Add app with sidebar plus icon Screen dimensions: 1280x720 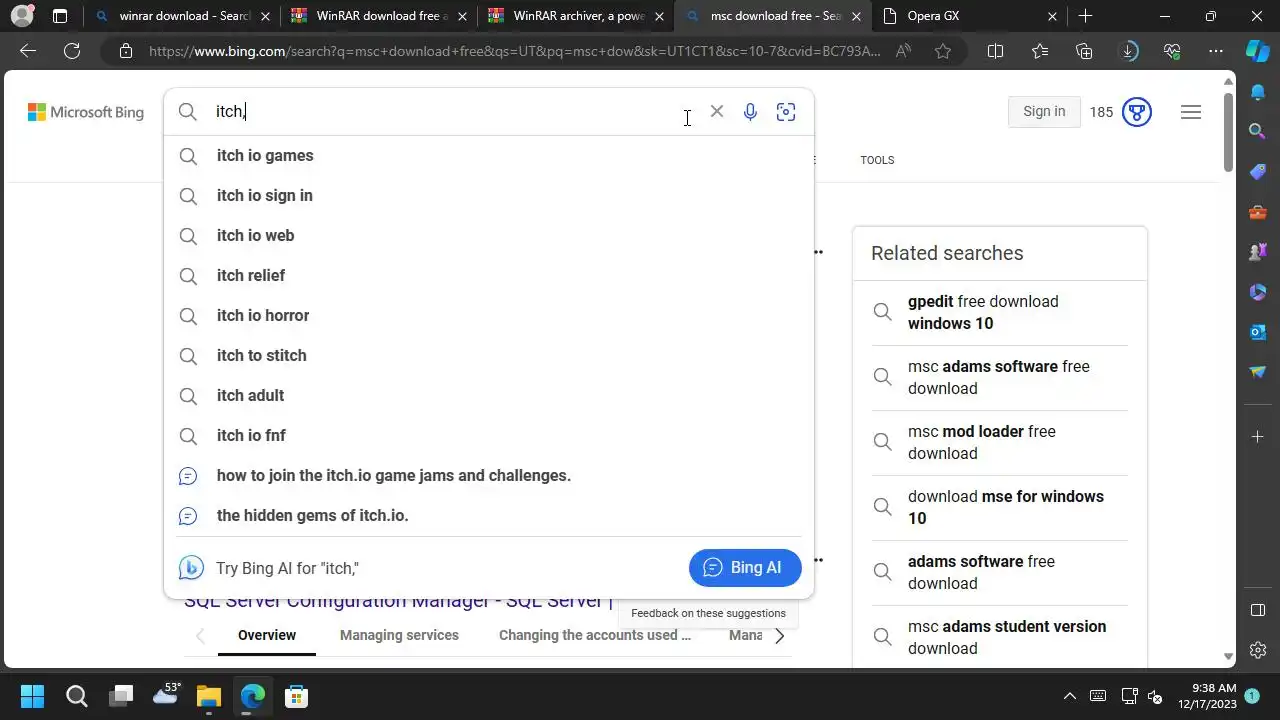coord(1258,437)
